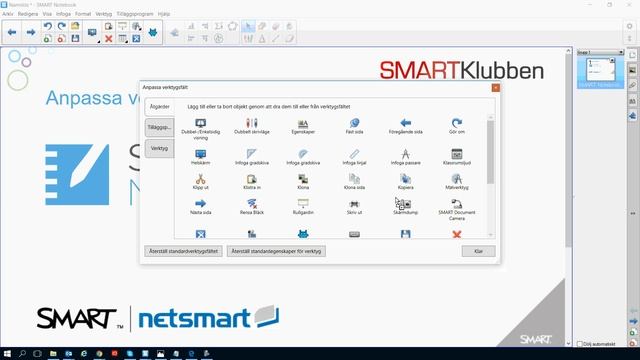Open the Attachments side tab with the paperclip icon
Image resolution: width=640 pixels, height=360 pixels.
click(632, 85)
